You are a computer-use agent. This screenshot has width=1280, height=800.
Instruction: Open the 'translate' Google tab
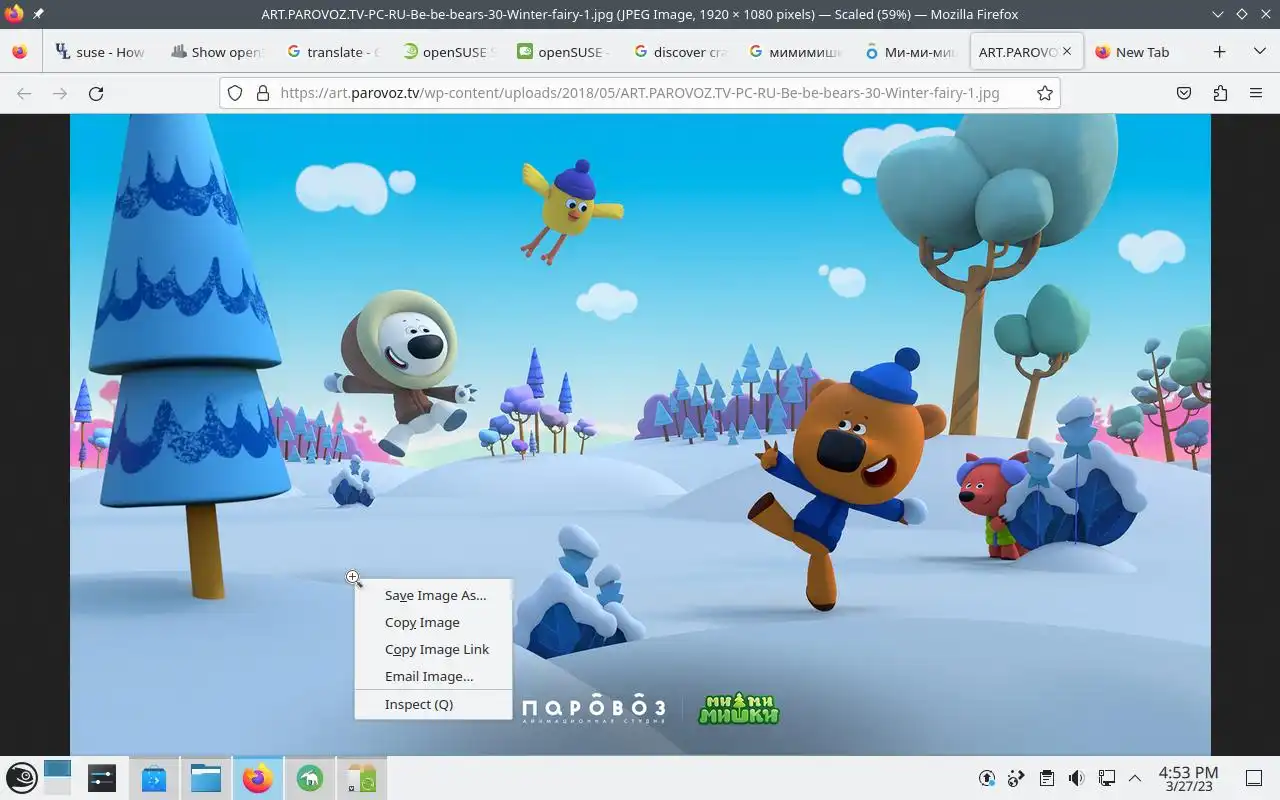tap(332, 52)
